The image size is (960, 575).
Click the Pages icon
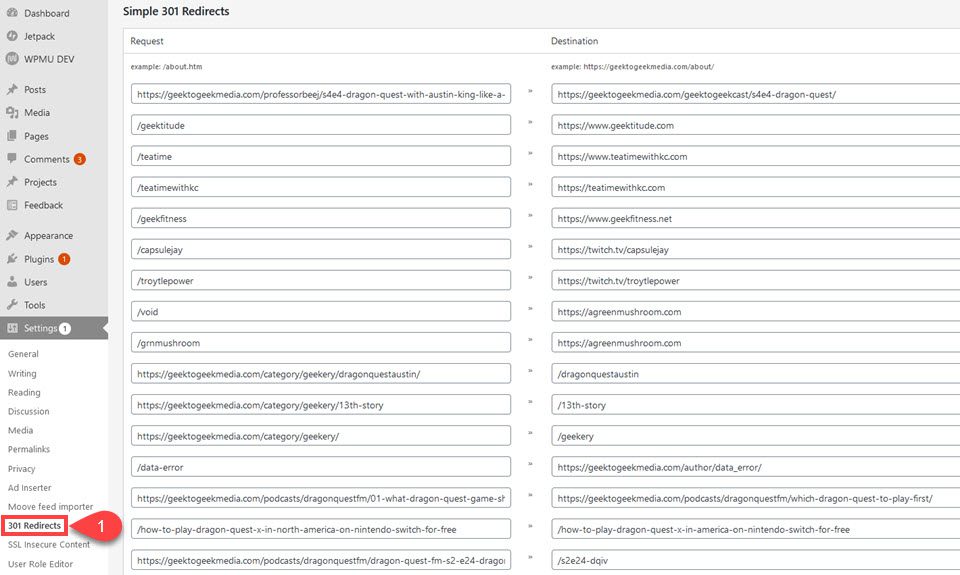pos(12,136)
